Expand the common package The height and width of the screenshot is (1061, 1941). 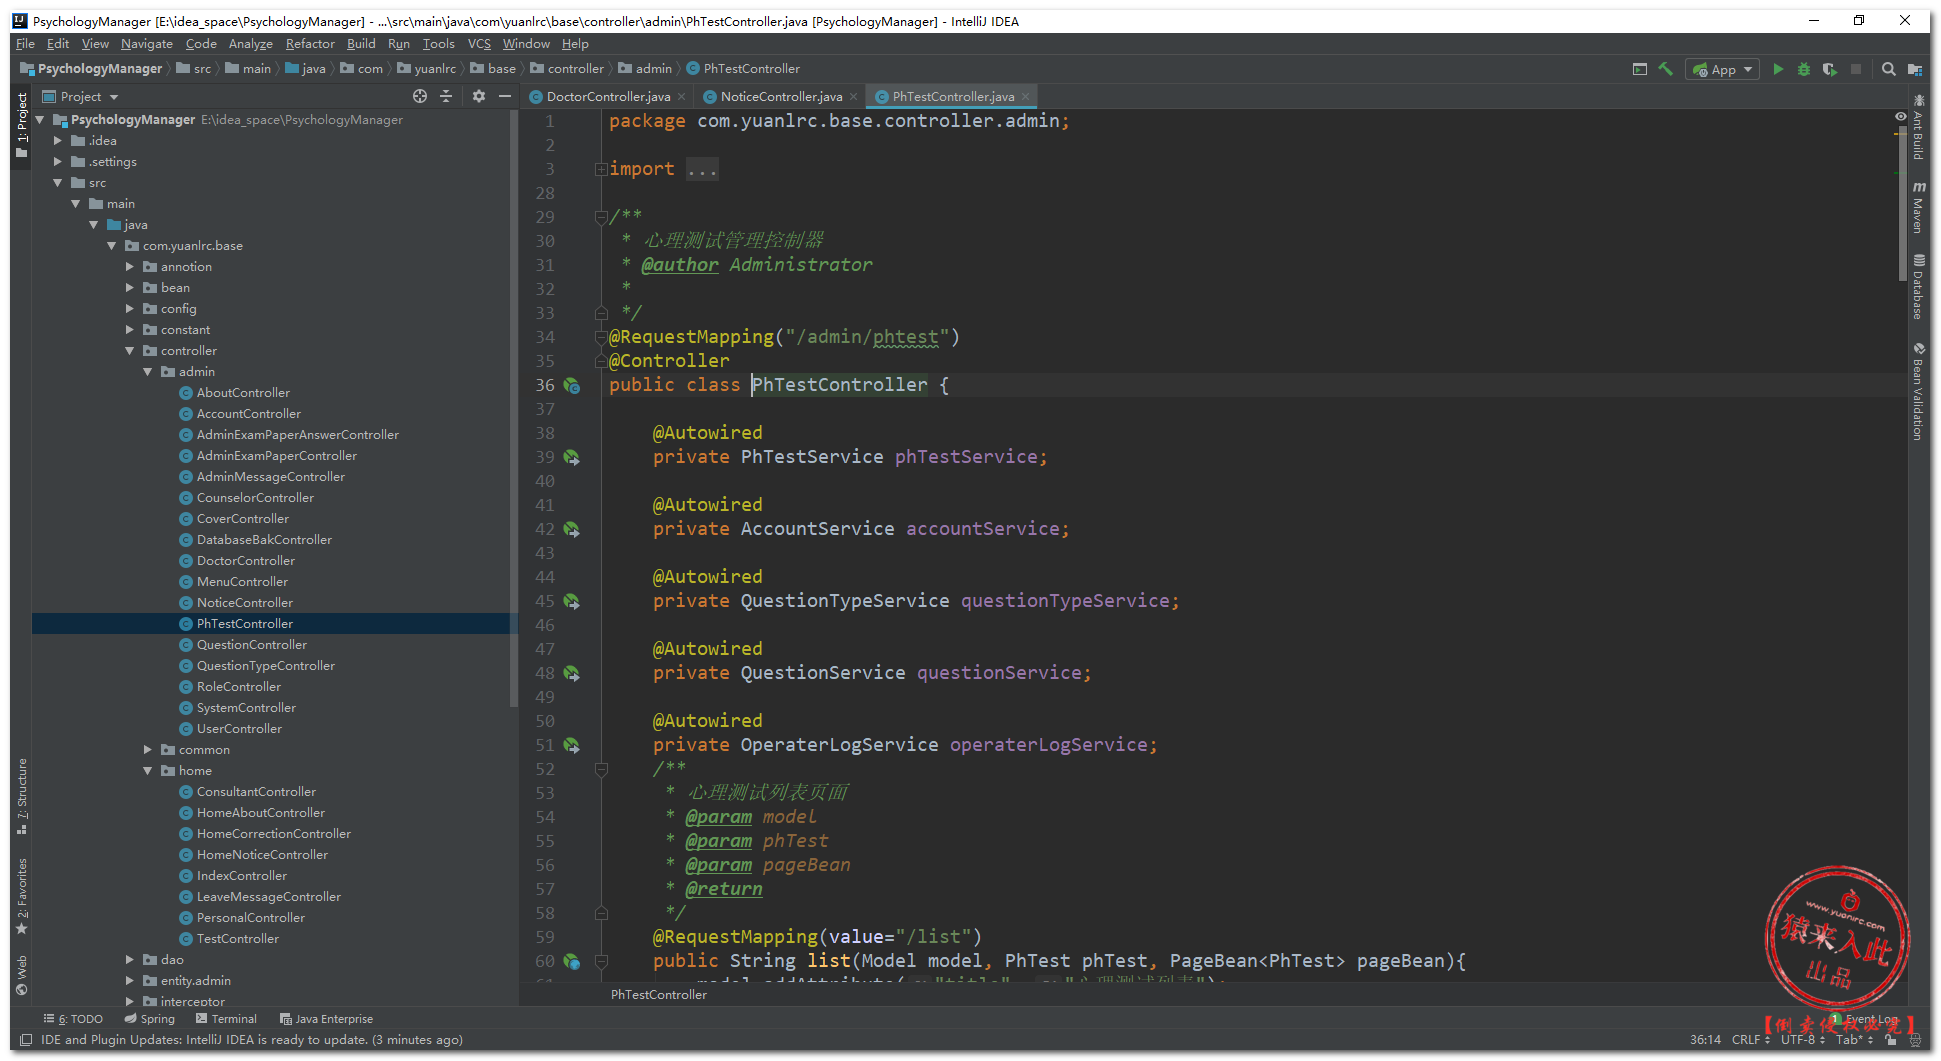point(148,750)
